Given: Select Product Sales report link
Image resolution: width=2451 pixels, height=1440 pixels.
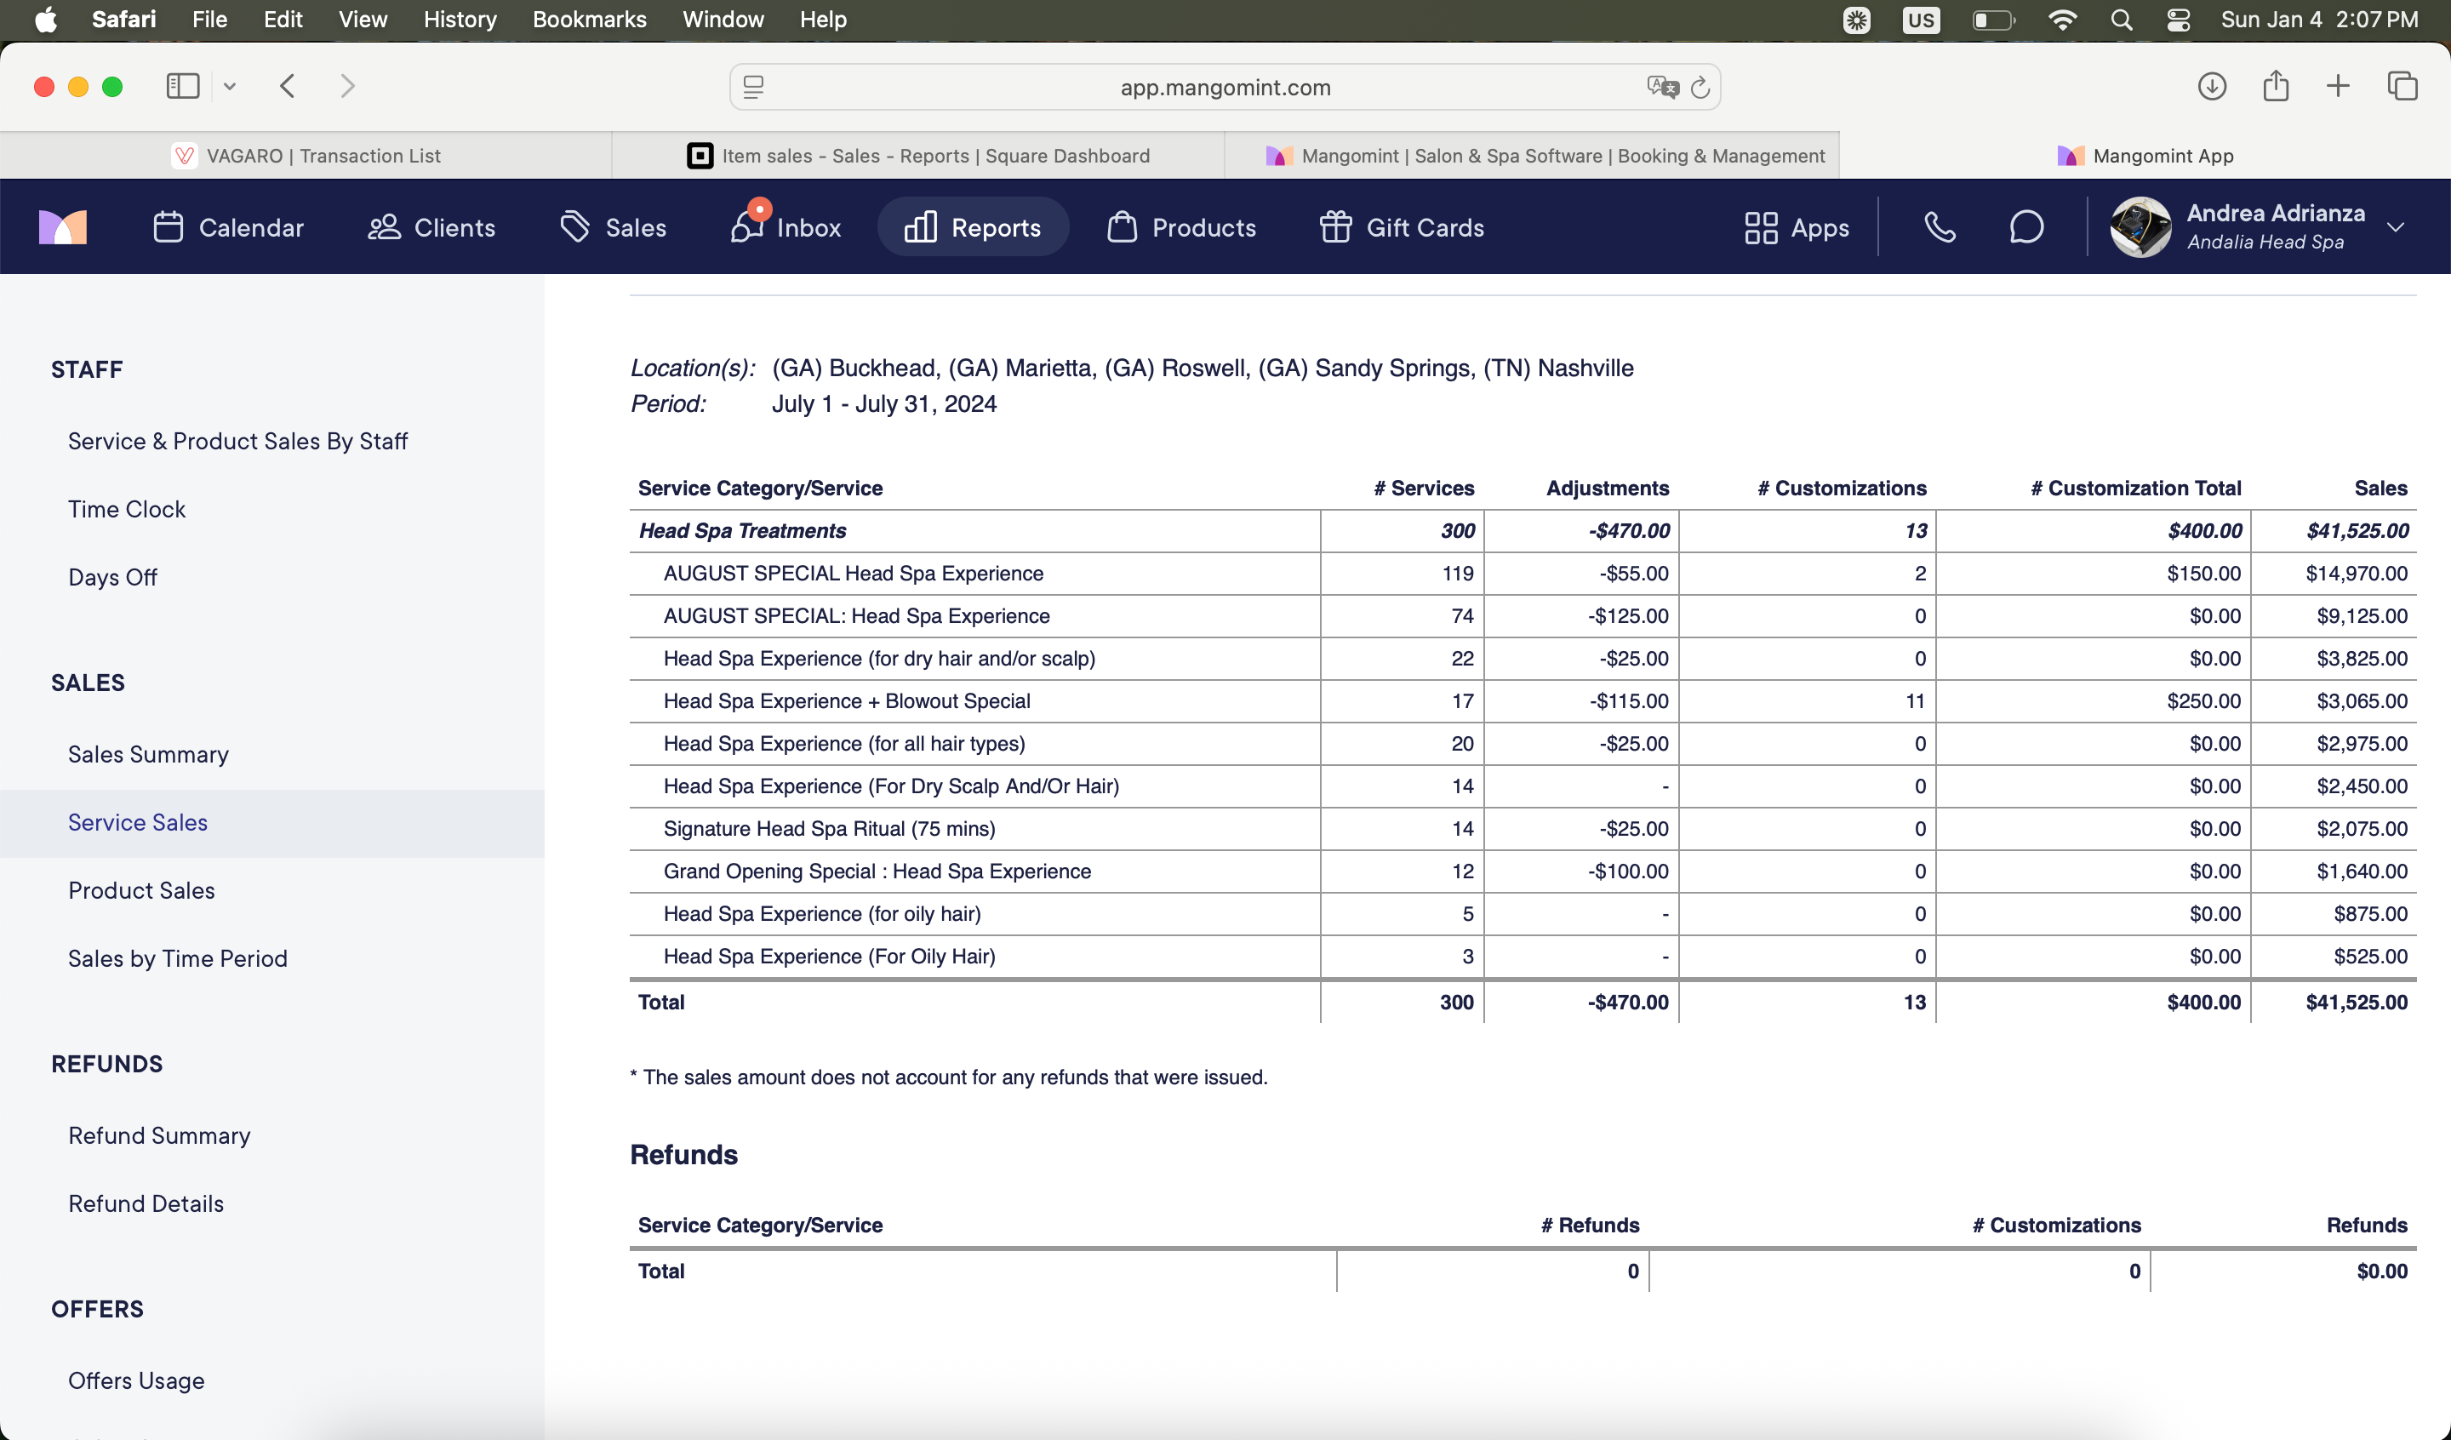Looking at the screenshot, I should (x=141, y=890).
